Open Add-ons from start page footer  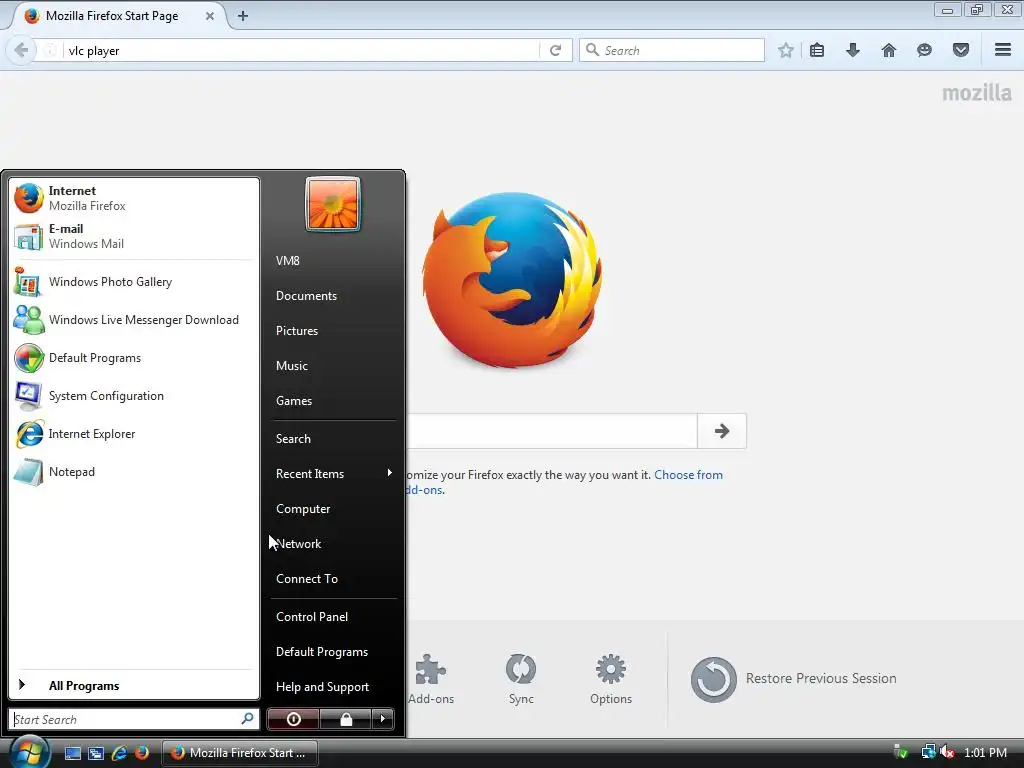pyautogui.click(x=430, y=679)
